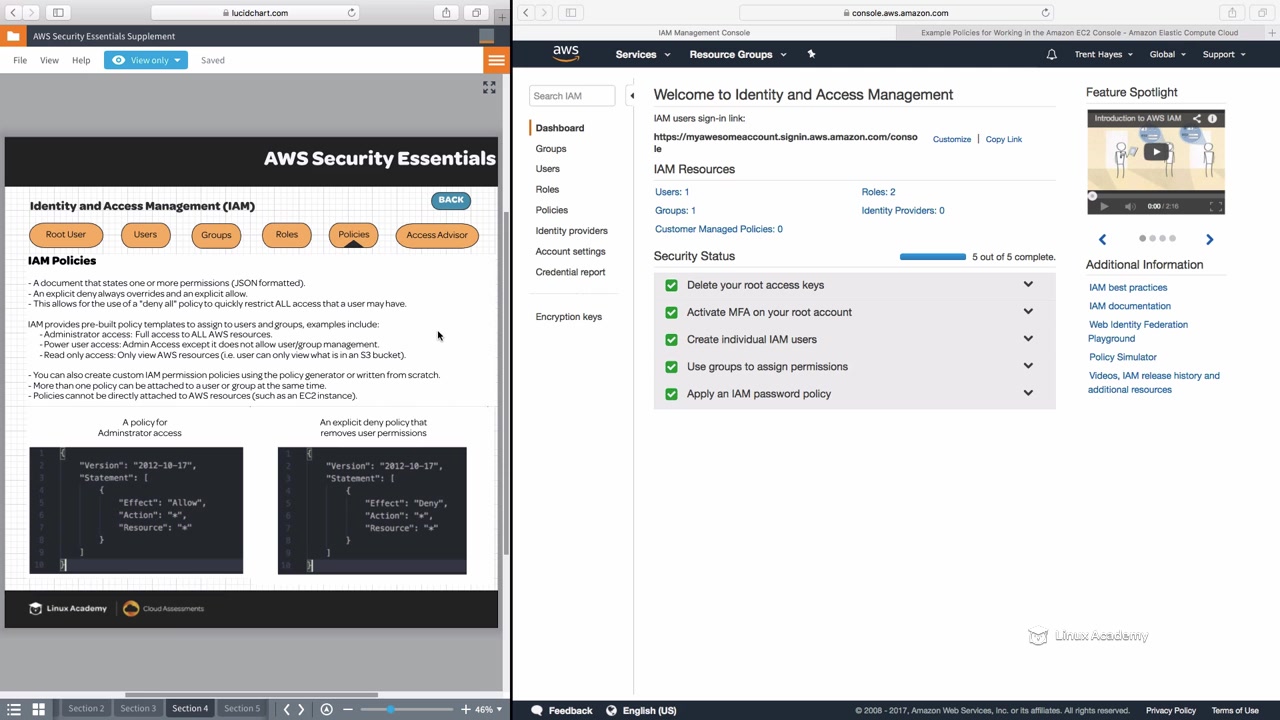Share the Introduction to AWS IAM video
Image resolution: width=1280 pixels, height=720 pixels.
coord(1196,118)
